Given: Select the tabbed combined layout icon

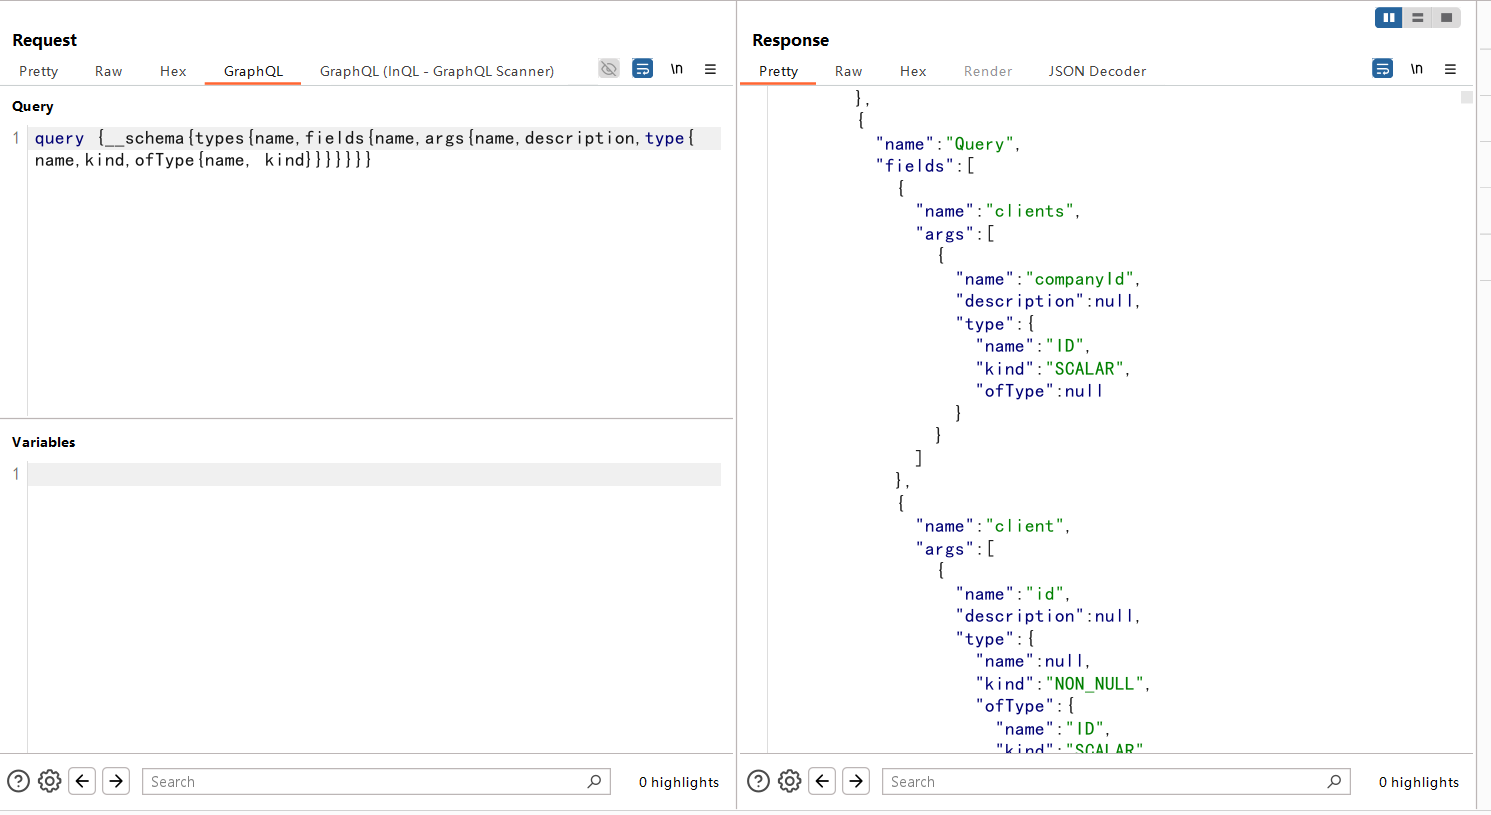Looking at the screenshot, I should (1446, 18).
